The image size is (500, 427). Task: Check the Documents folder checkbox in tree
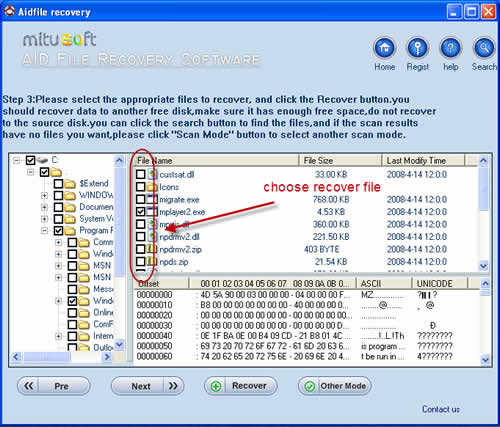[58, 207]
